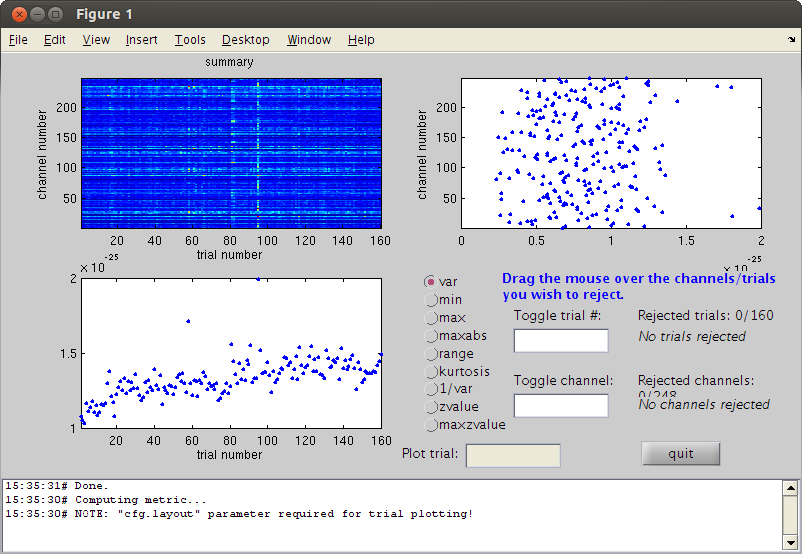This screenshot has height=554, width=802.
Task: Open the Edit menu
Action: point(54,40)
